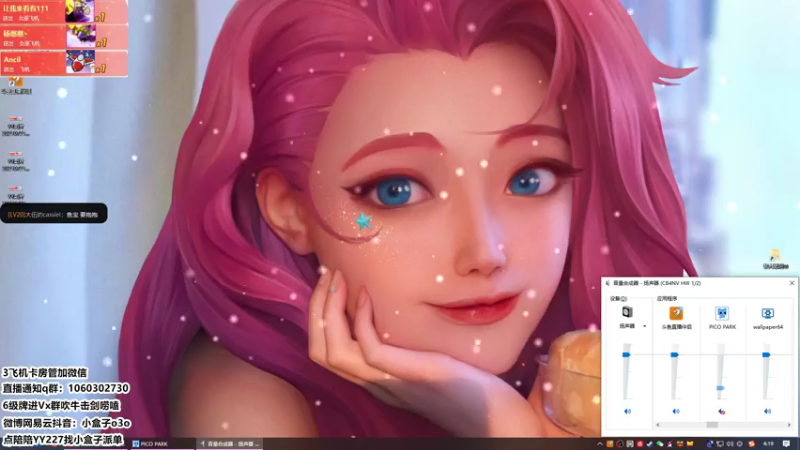
Task: Click the Ancil gift notification banner
Action: [x=64, y=63]
